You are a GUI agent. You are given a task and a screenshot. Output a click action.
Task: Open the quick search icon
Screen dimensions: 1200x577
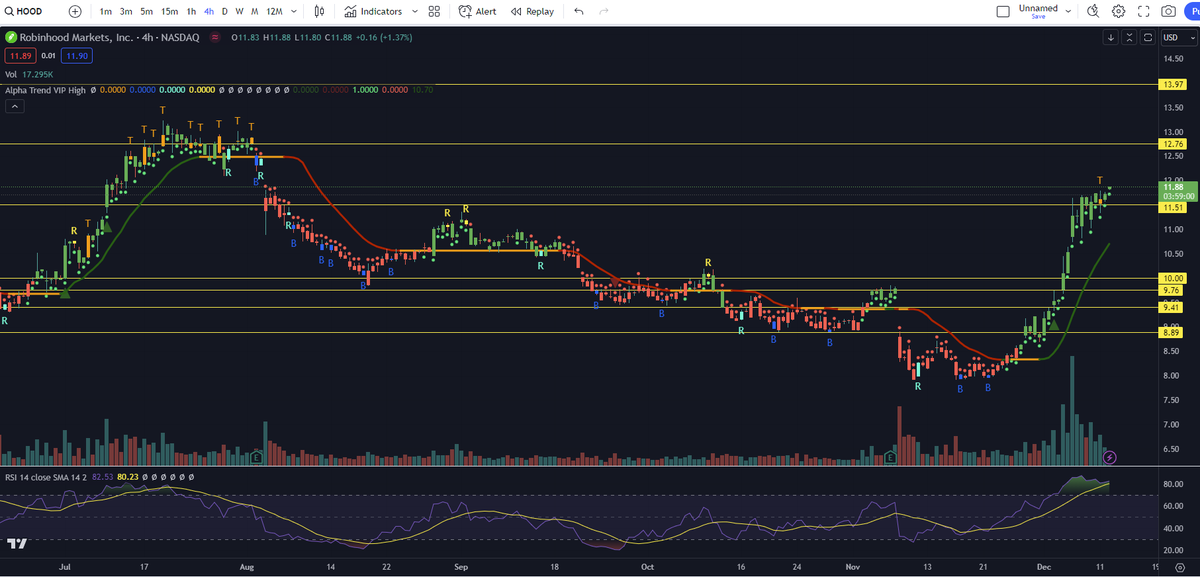pos(1093,12)
